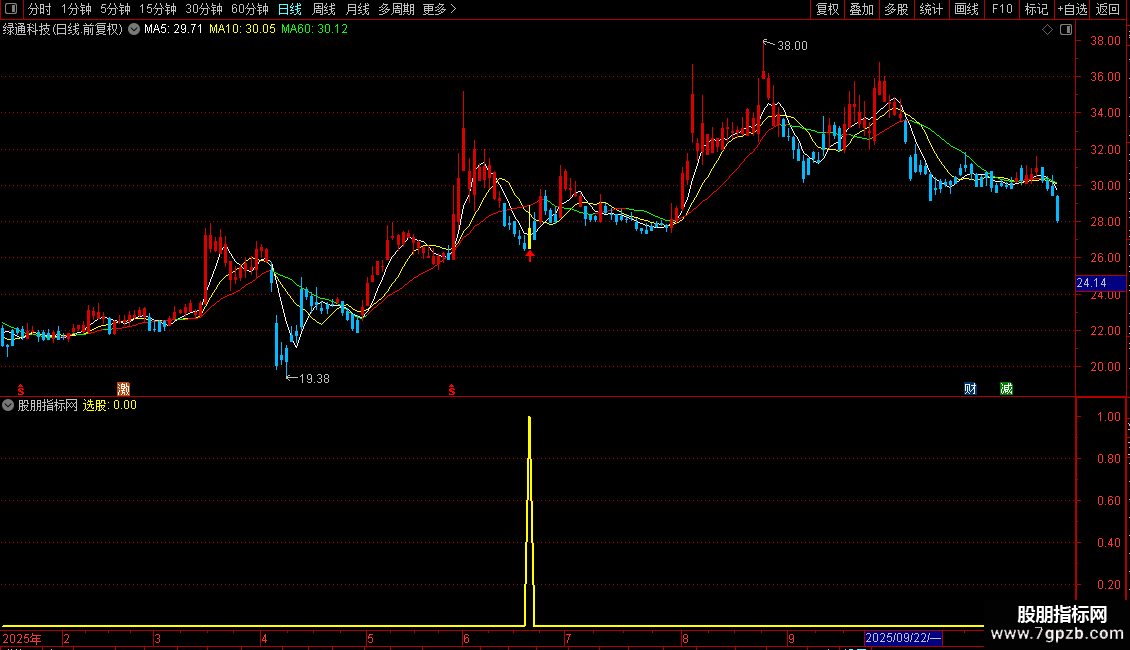
Task: Click the MA60 value label
Action: (314, 29)
